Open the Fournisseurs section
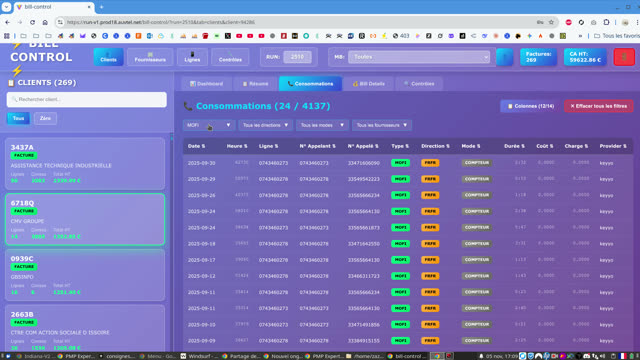 click(x=150, y=57)
